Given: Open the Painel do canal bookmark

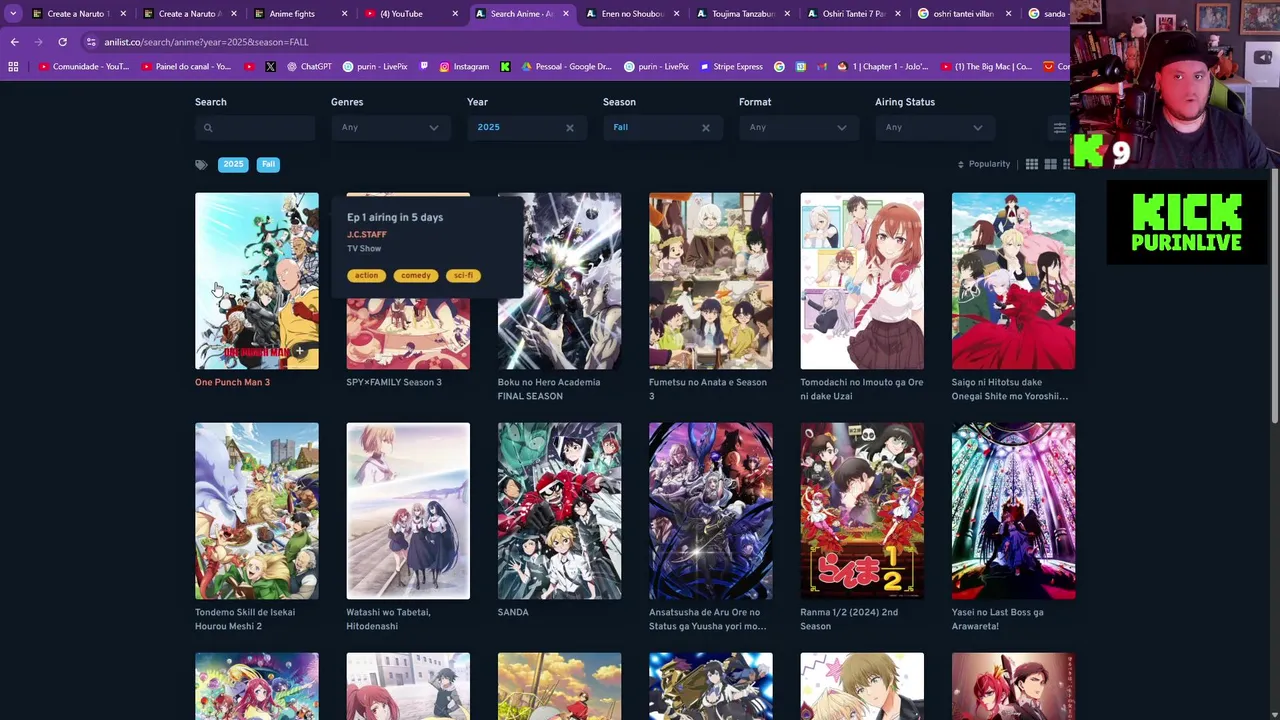Looking at the screenshot, I should coord(186,67).
